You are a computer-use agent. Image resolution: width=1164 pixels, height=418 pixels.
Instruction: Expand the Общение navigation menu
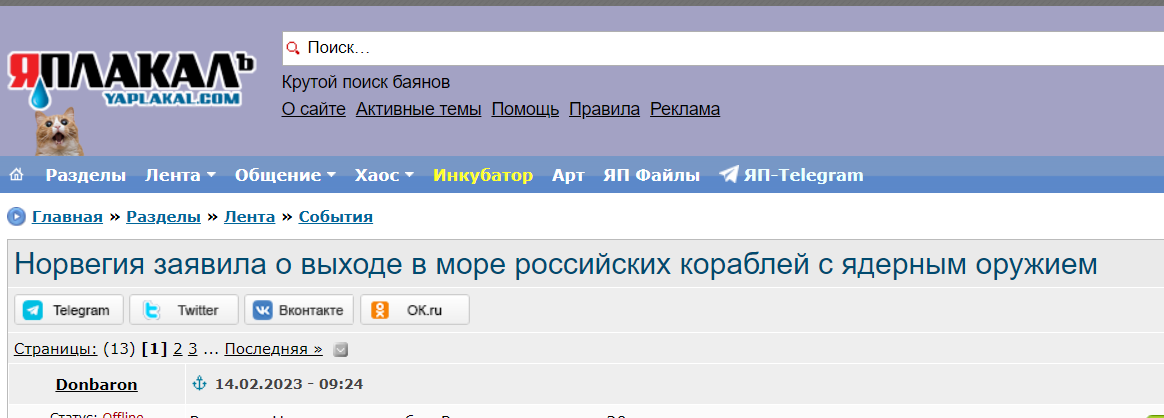pos(285,175)
